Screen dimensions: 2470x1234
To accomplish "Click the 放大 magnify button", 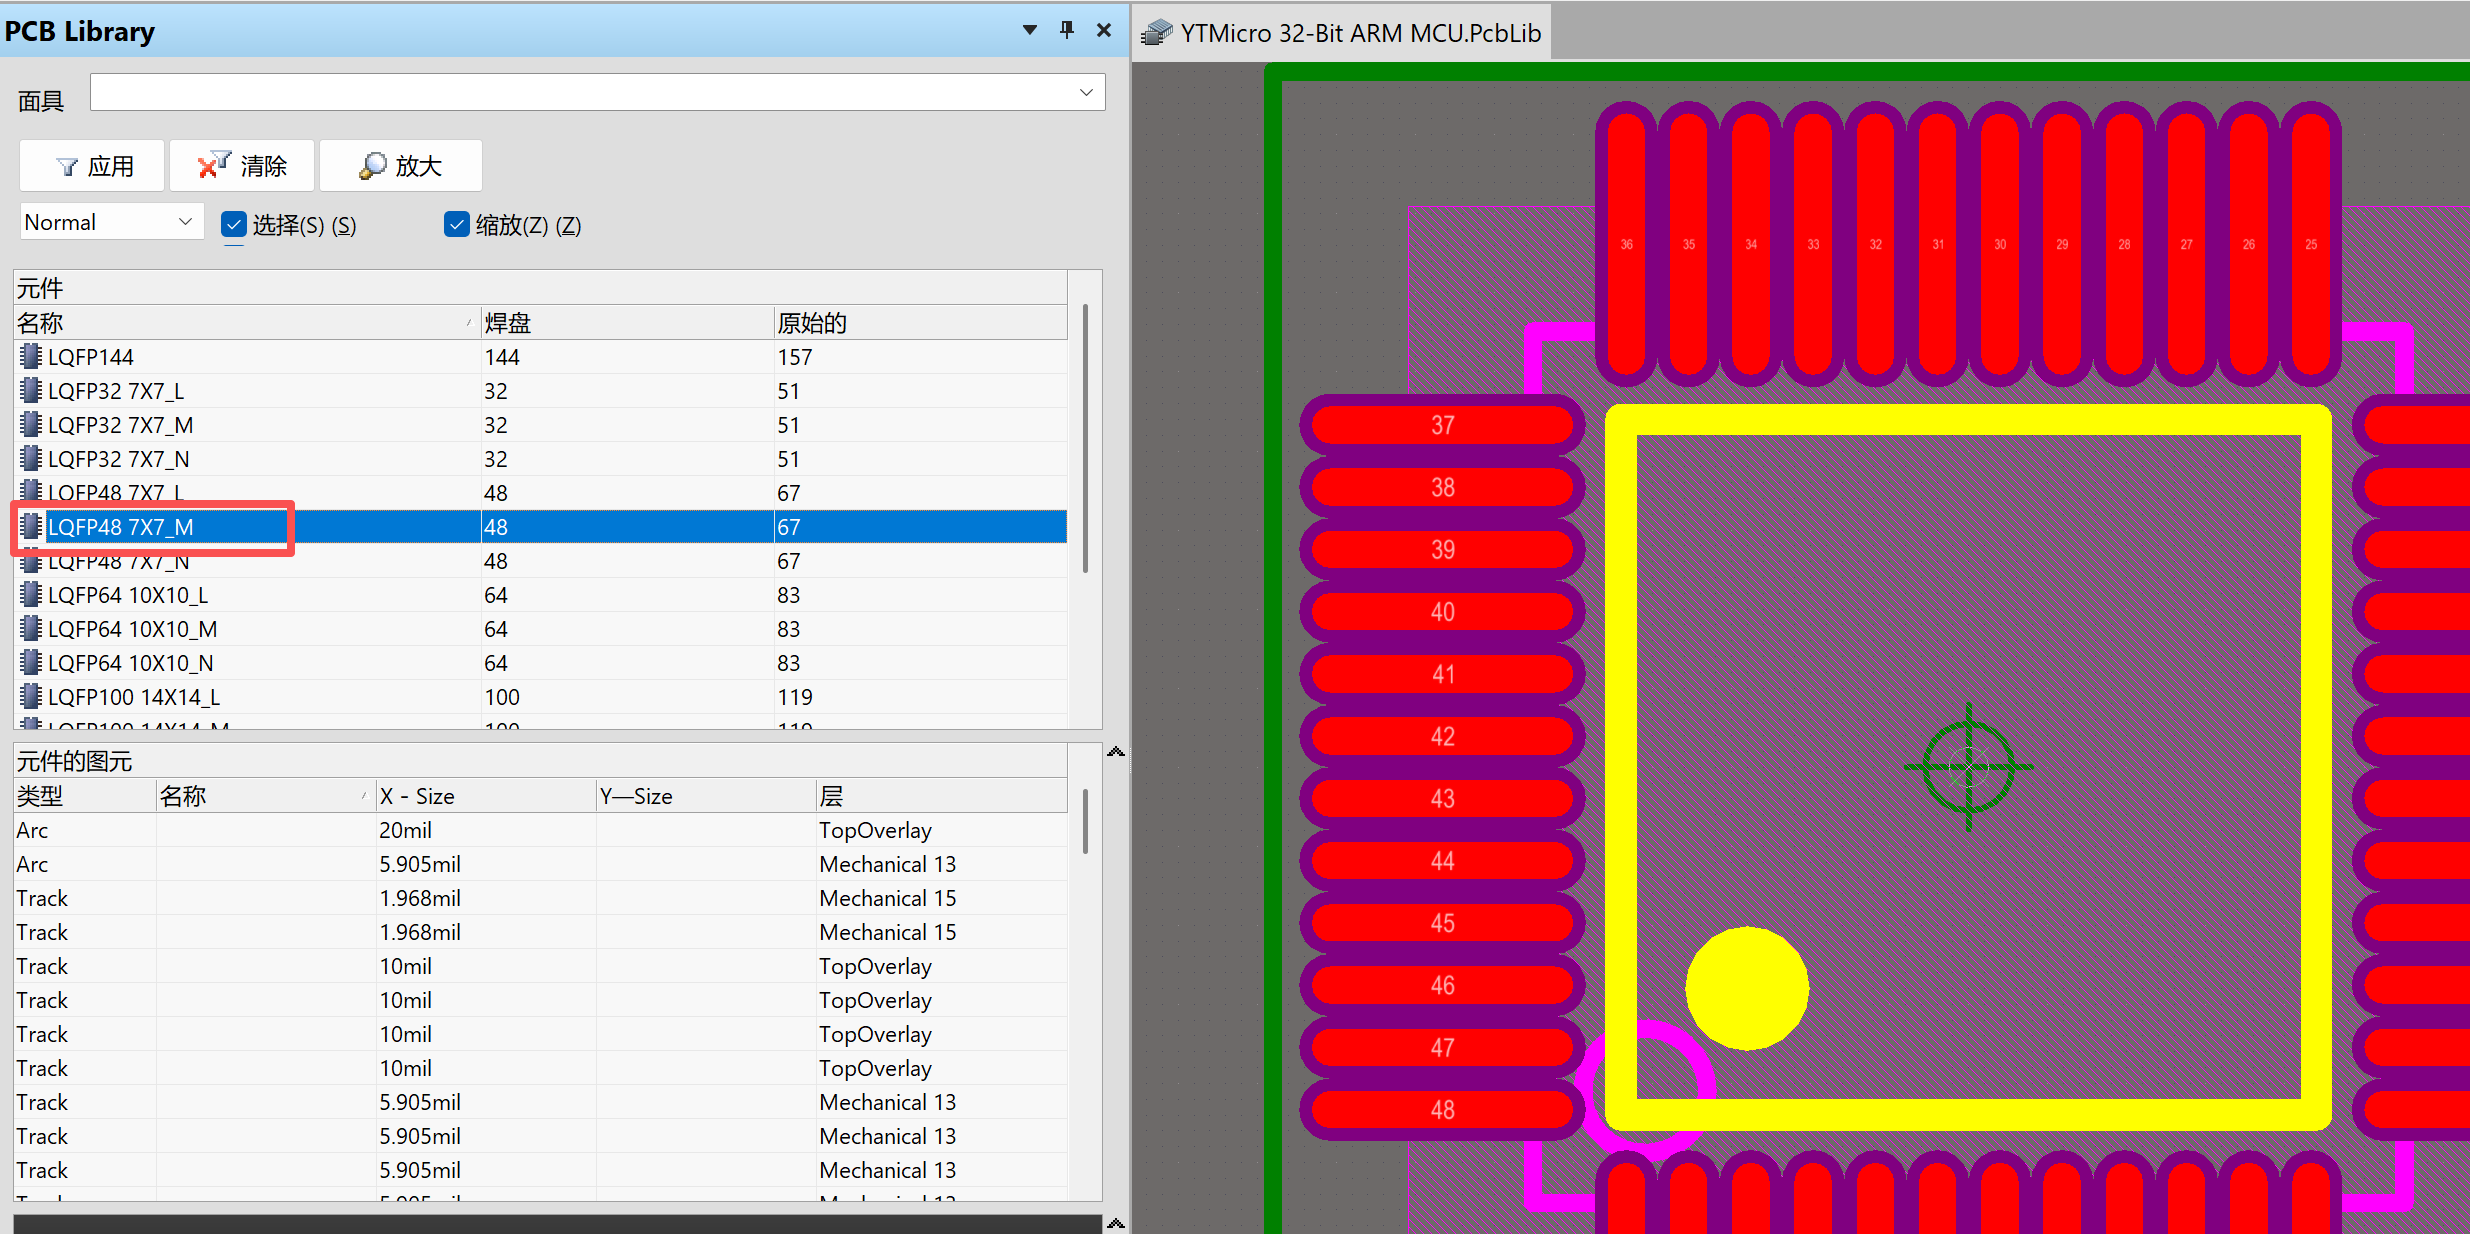I will 401,166.
